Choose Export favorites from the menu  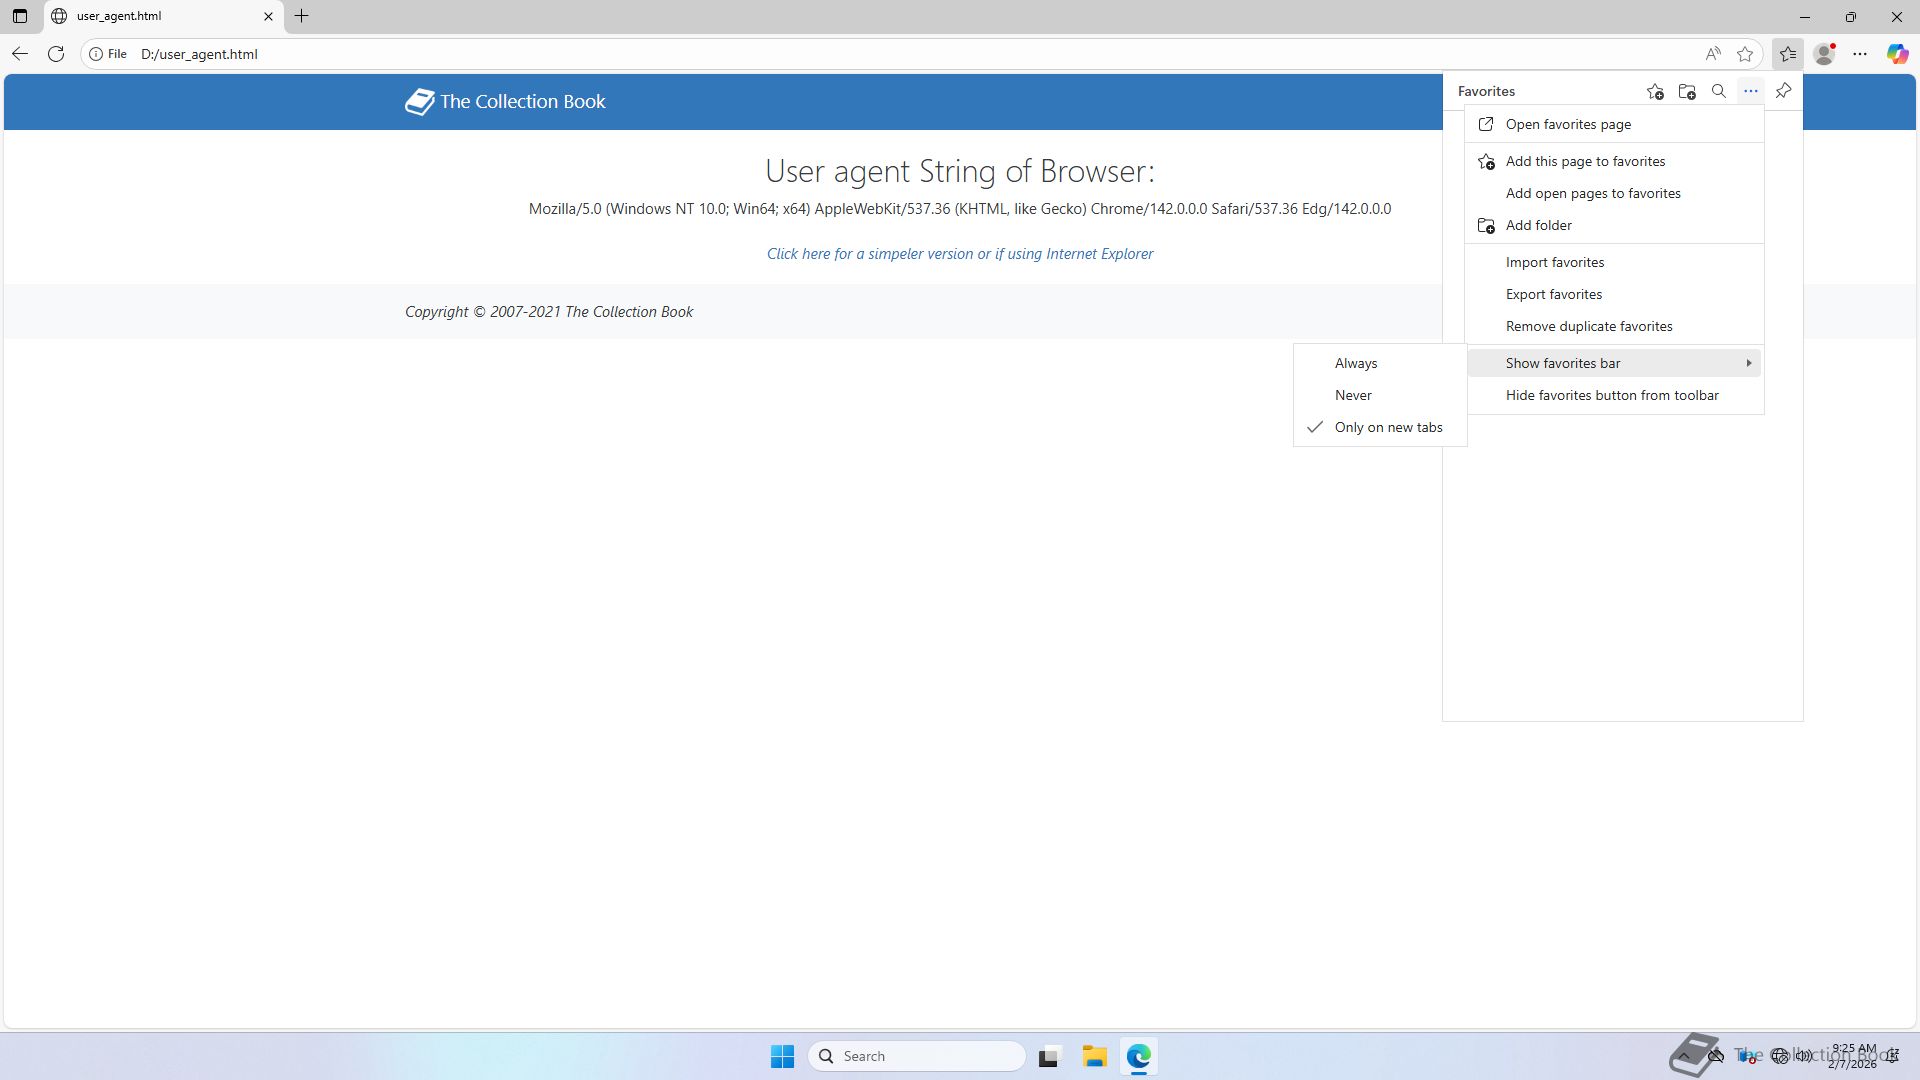click(x=1553, y=294)
